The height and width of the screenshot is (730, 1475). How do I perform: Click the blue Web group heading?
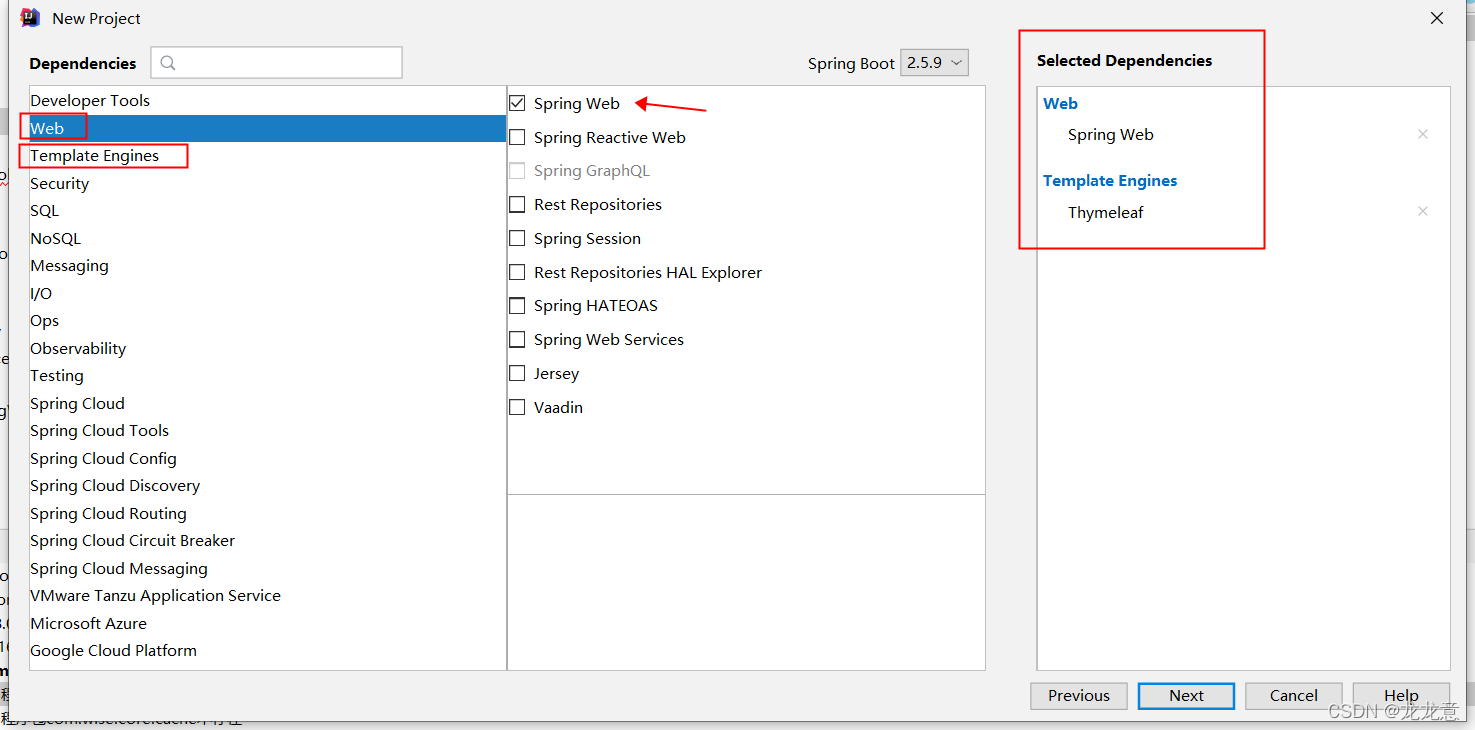1060,103
